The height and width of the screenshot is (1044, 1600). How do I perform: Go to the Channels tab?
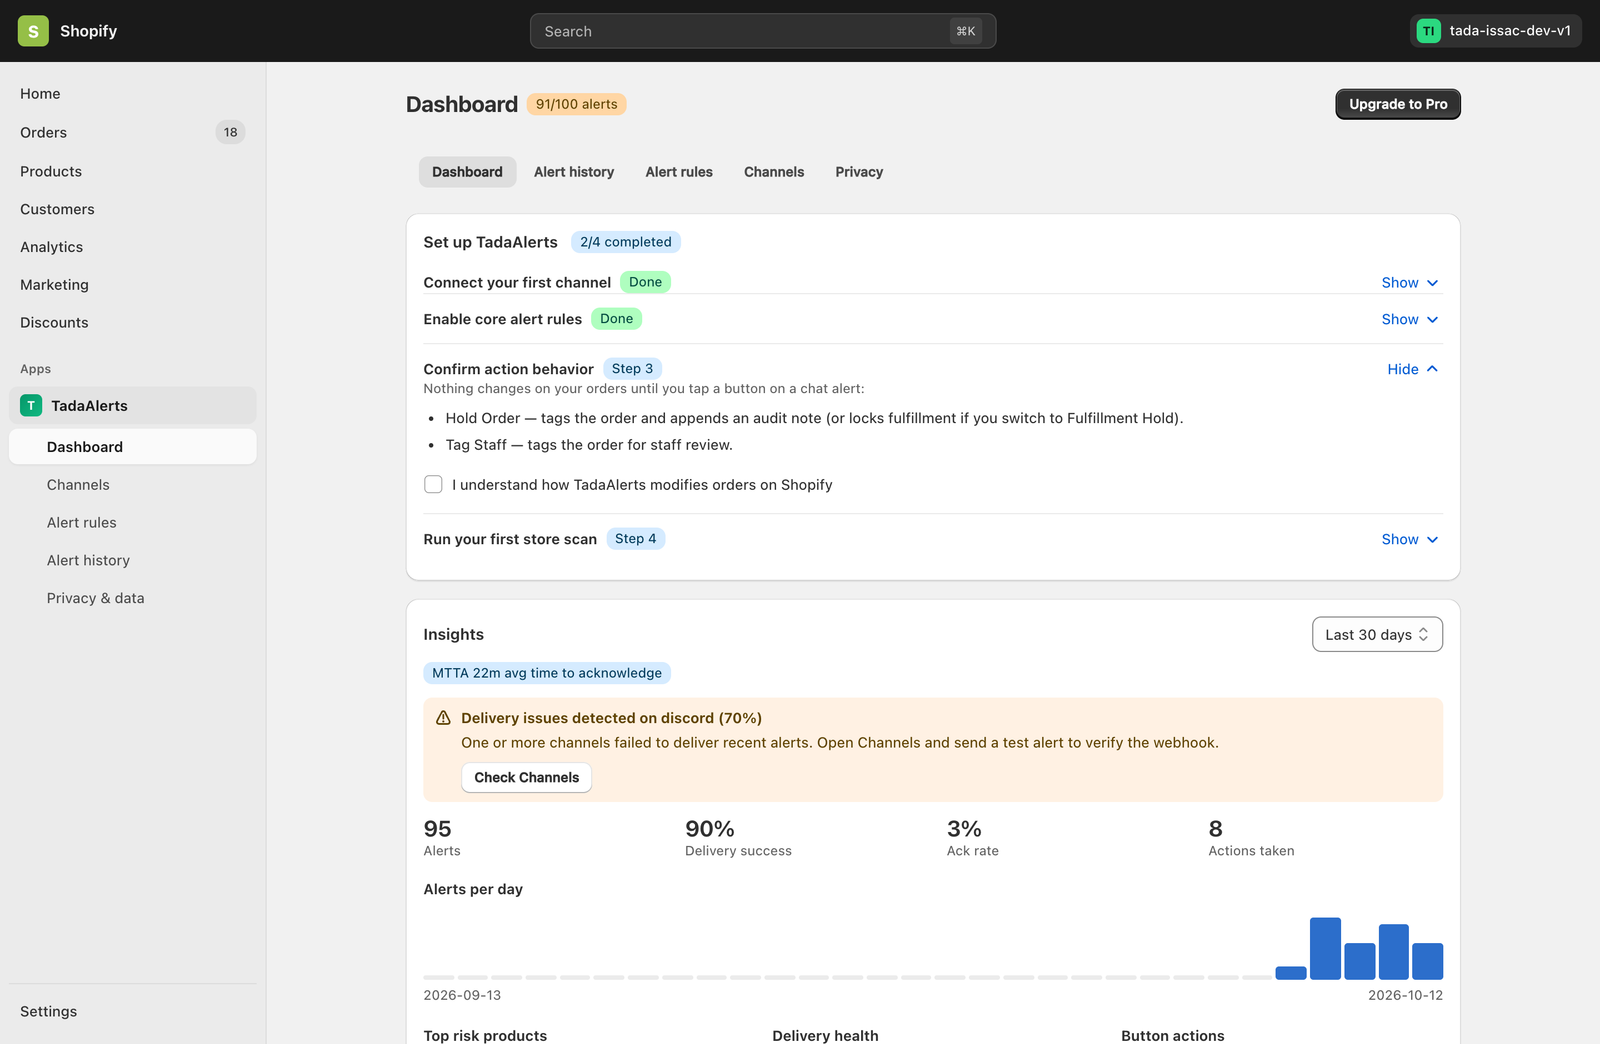pos(774,172)
